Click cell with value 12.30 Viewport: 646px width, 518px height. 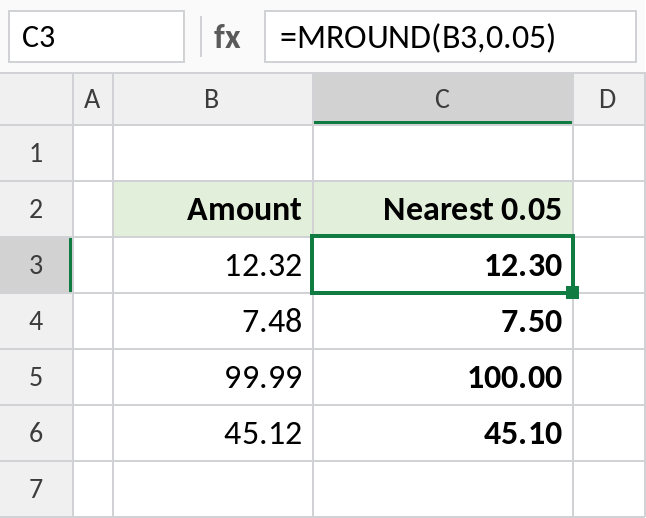click(x=443, y=265)
